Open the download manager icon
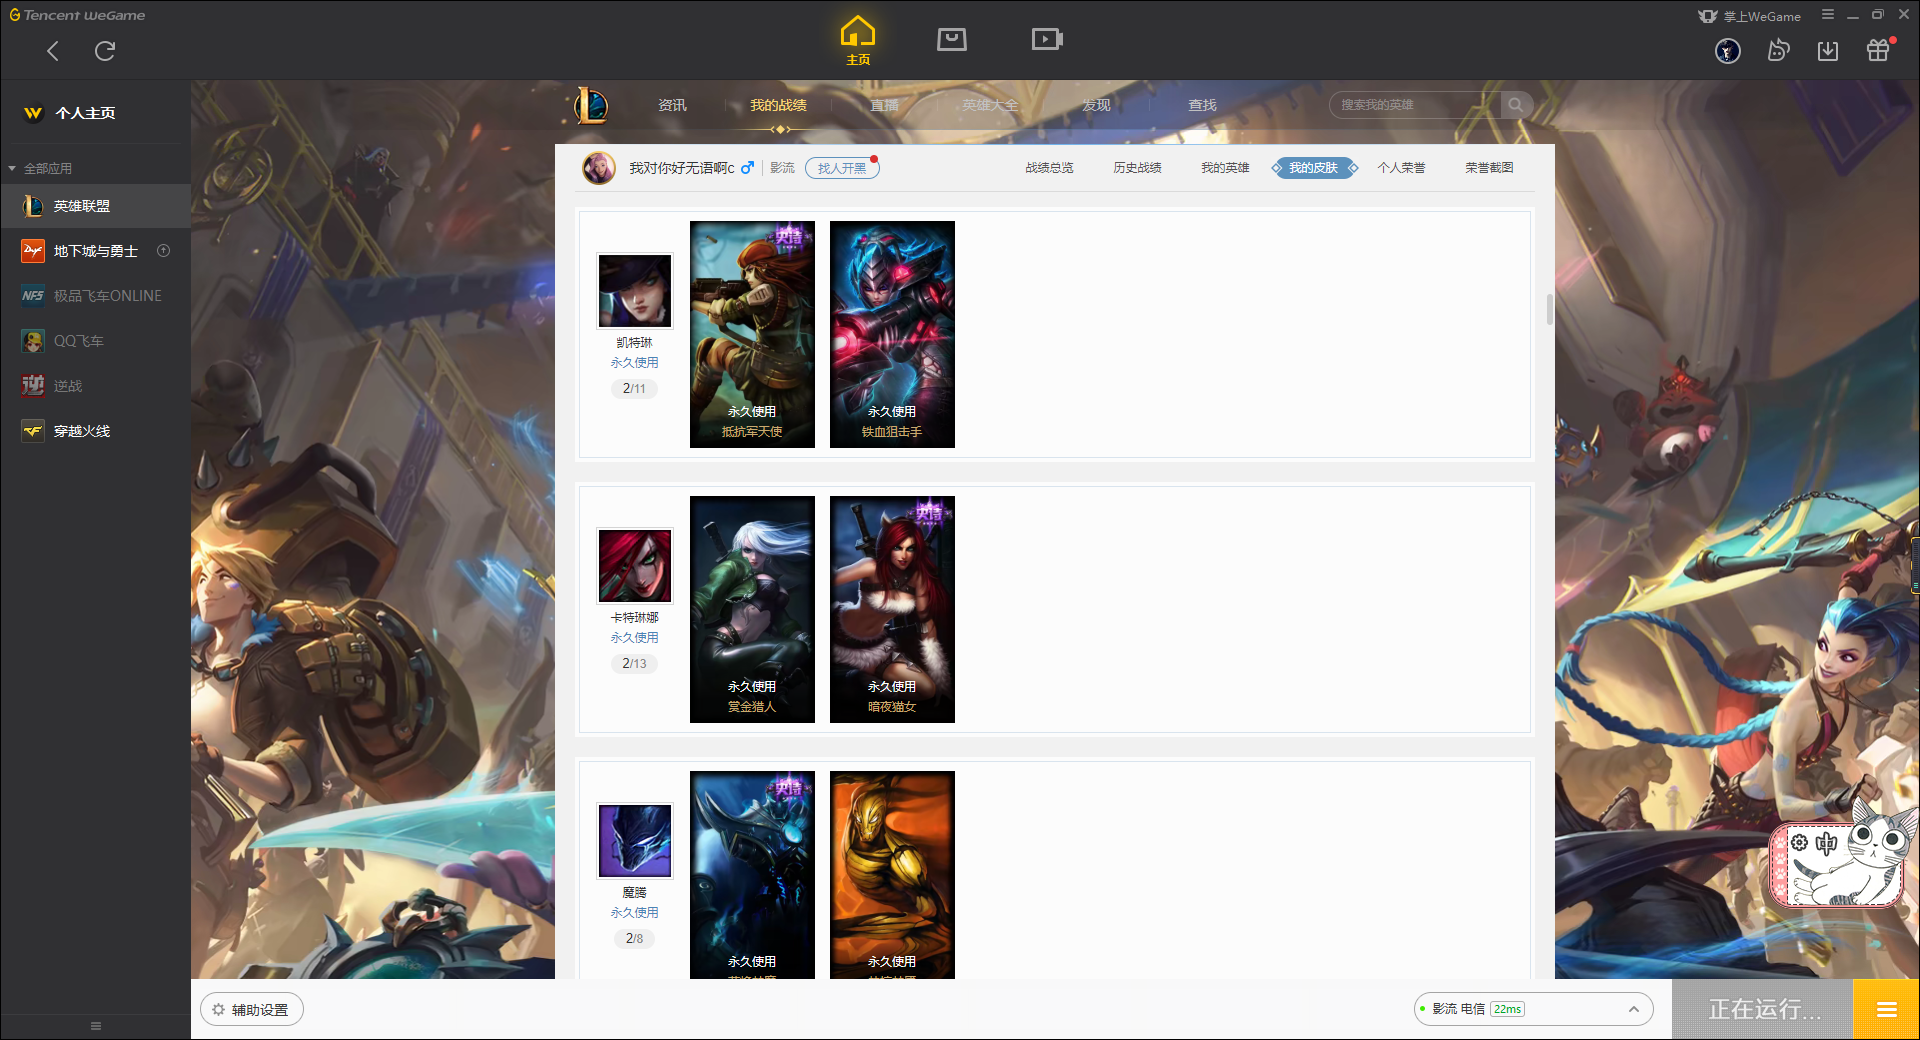1920x1040 pixels. click(x=1828, y=51)
